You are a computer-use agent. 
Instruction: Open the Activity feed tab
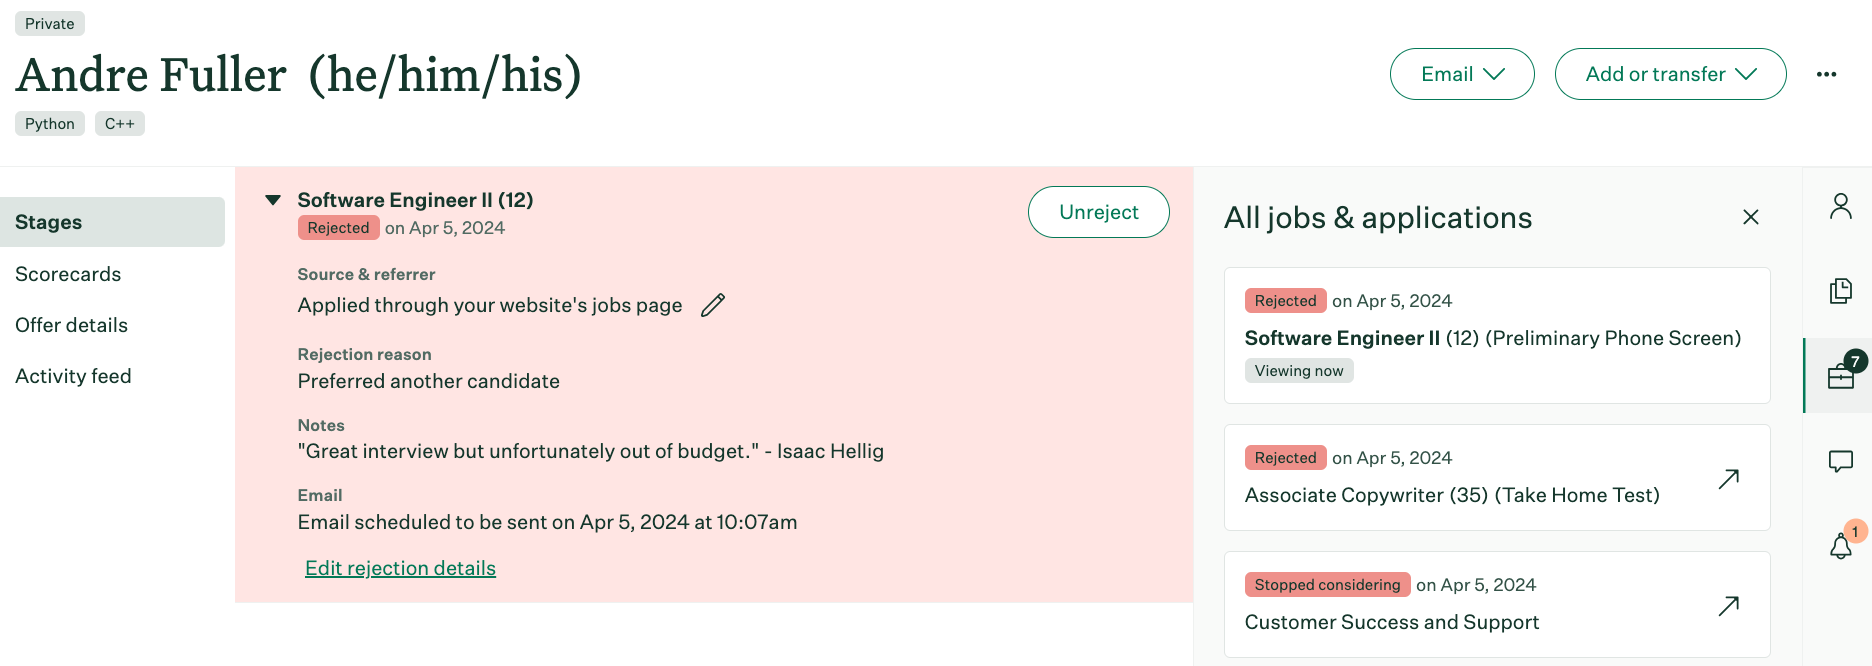[74, 376]
